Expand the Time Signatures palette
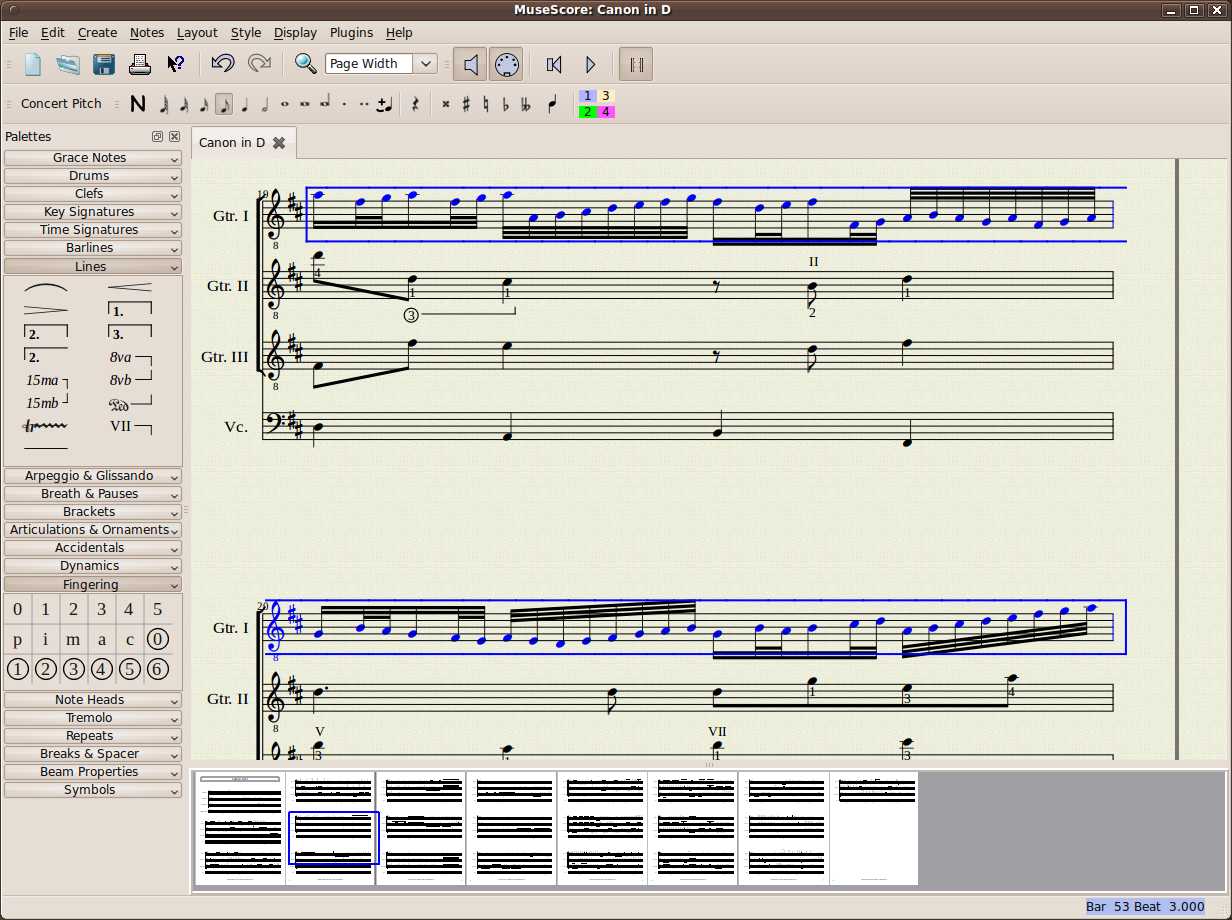The height and width of the screenshot is (920, 1232). click(92, 229)
